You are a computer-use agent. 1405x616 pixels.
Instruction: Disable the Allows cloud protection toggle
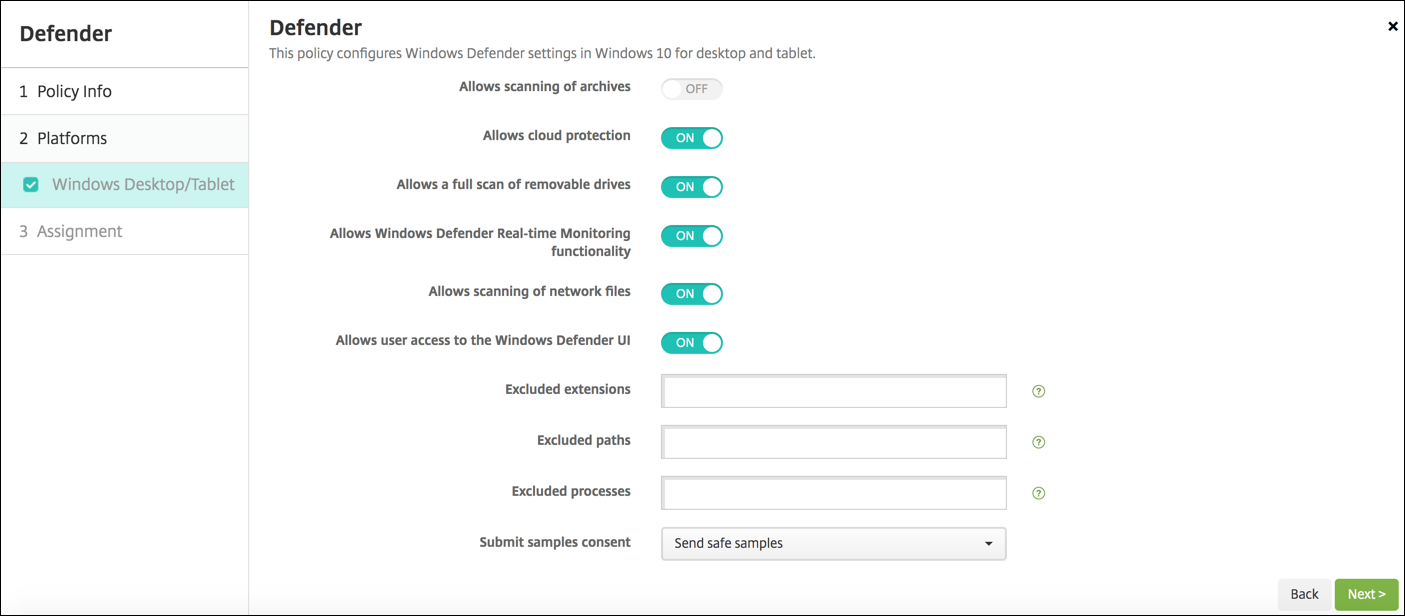point(691,138)
